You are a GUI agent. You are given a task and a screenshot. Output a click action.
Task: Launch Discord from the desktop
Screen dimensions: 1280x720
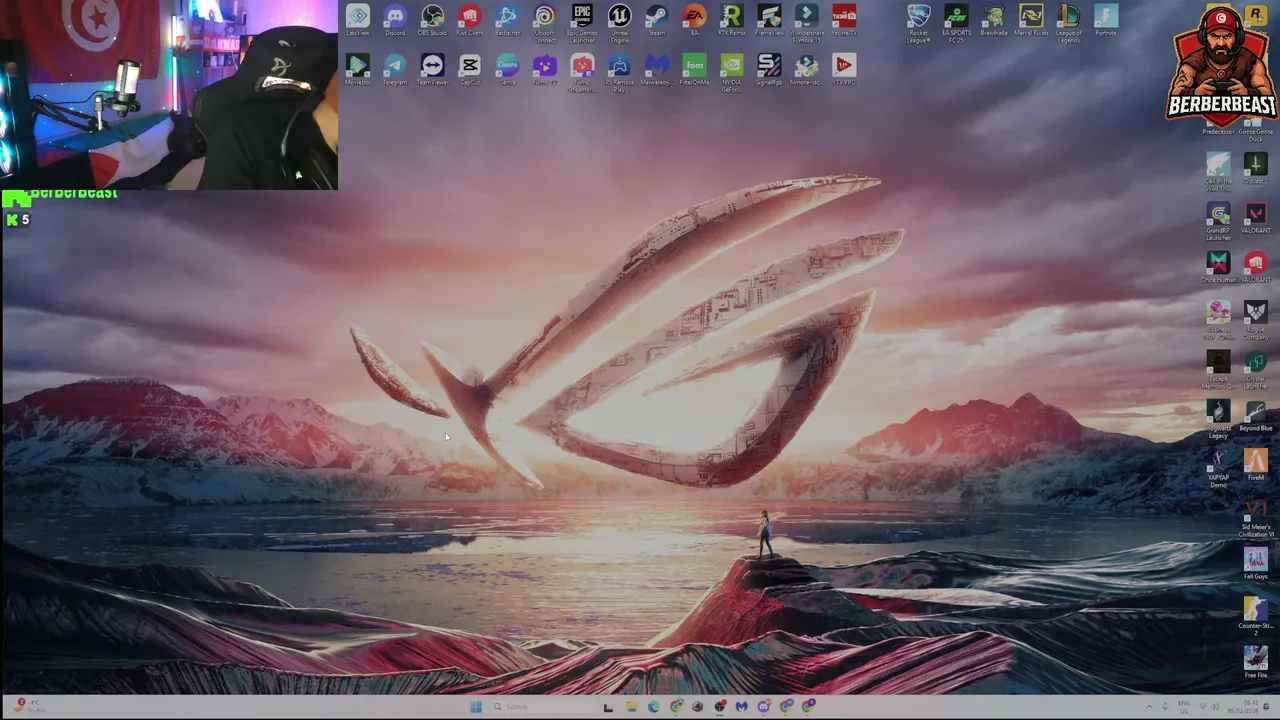click(395, 20)
